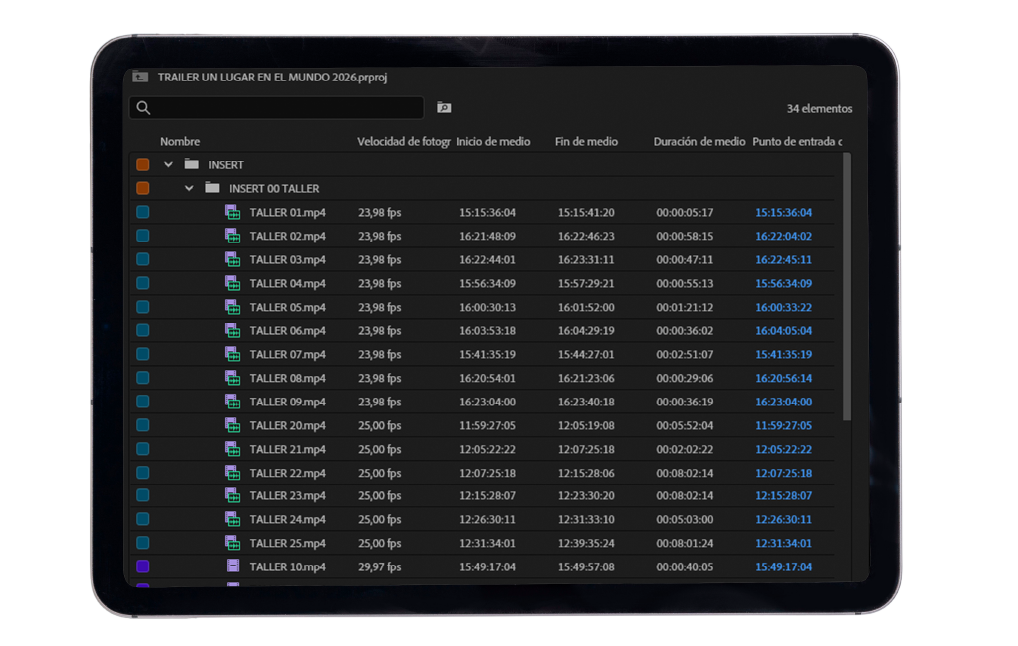
Task: Collapse the INSERT 00 TALLER bin
Action: pos(189,188)
